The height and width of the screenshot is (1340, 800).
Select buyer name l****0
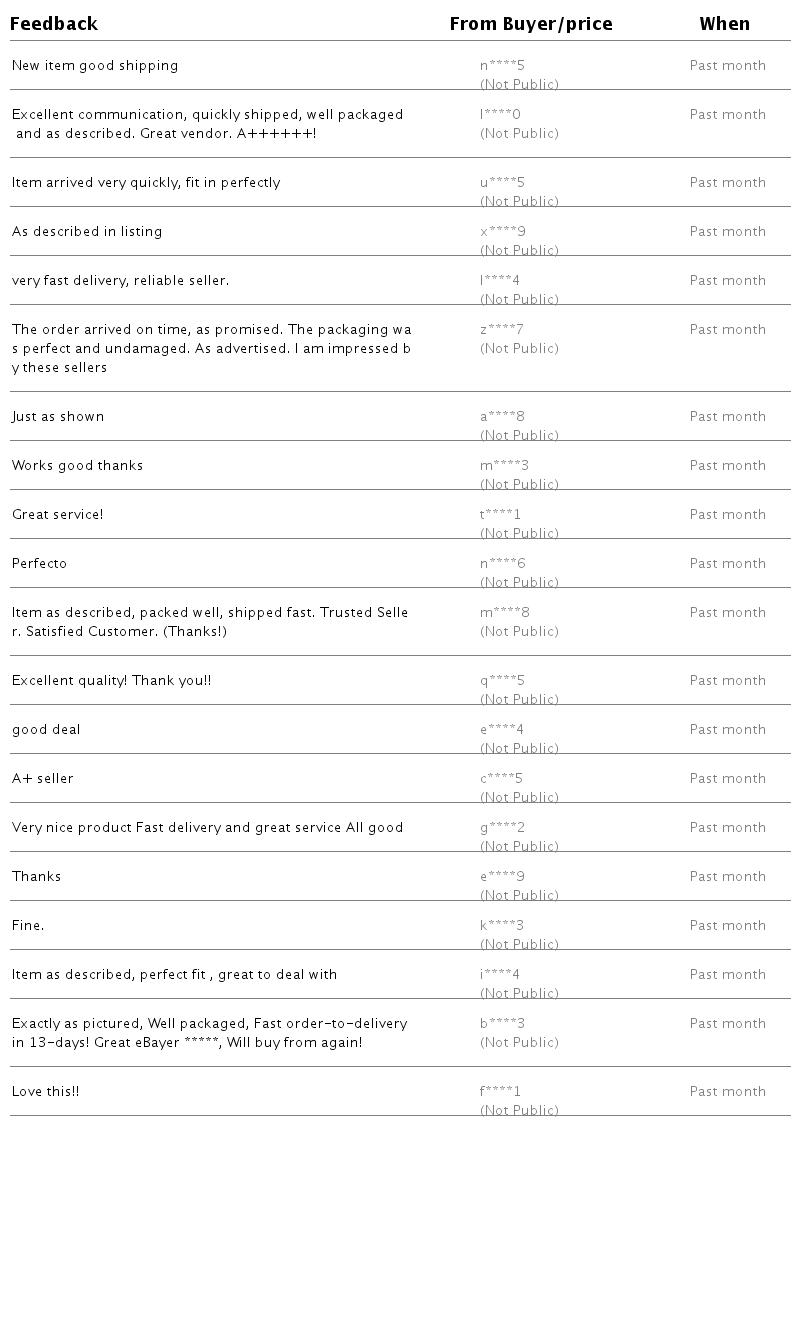500,115
